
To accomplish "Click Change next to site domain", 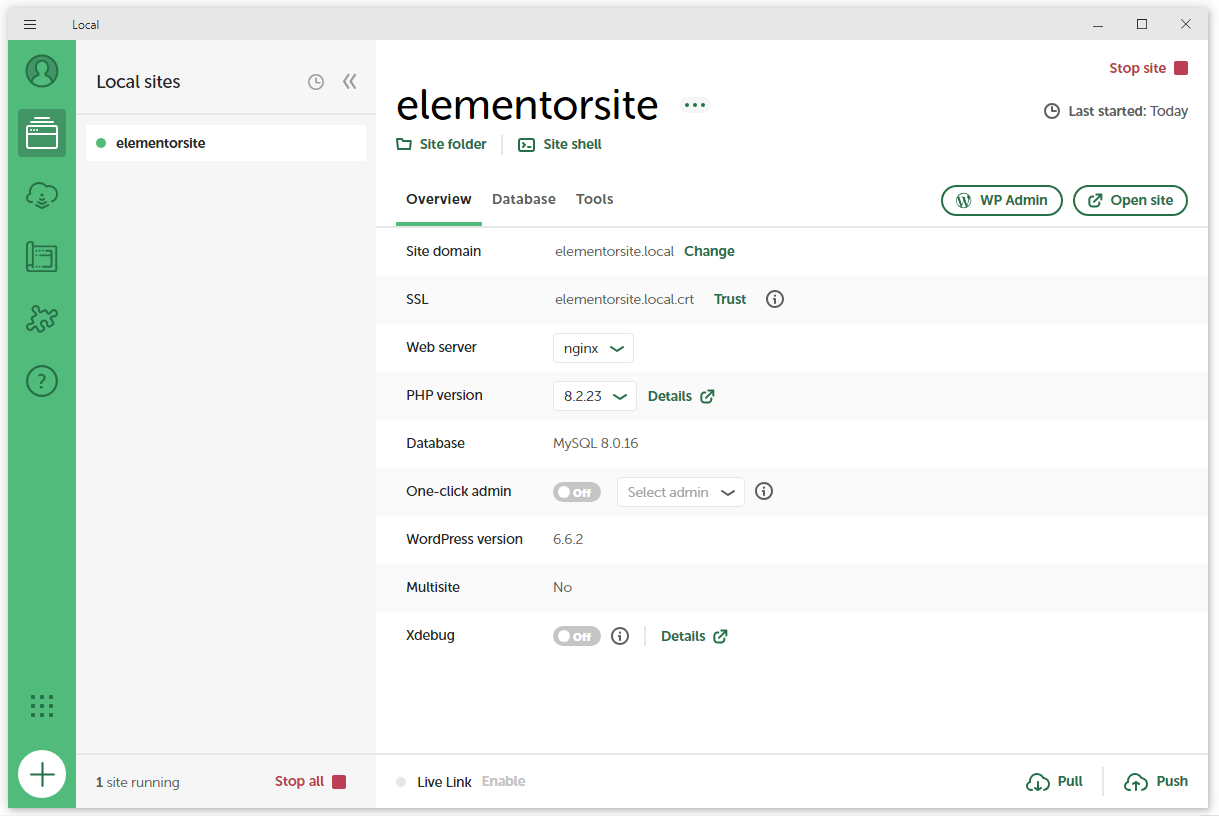I will point(709,251).
